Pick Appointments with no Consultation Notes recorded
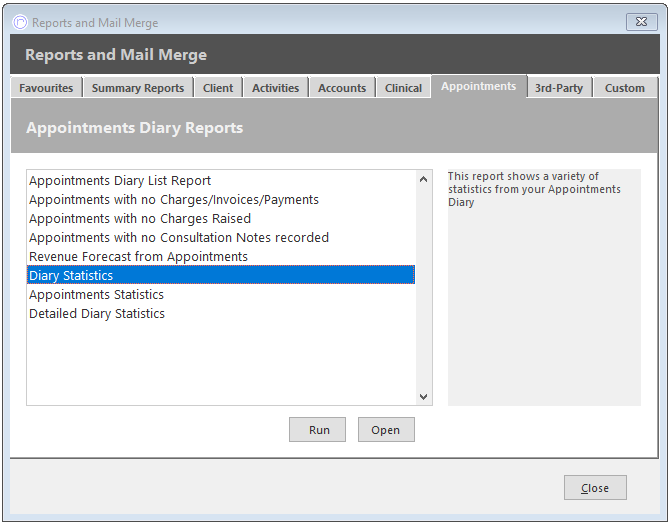671x525 pixels. [221, 237]
